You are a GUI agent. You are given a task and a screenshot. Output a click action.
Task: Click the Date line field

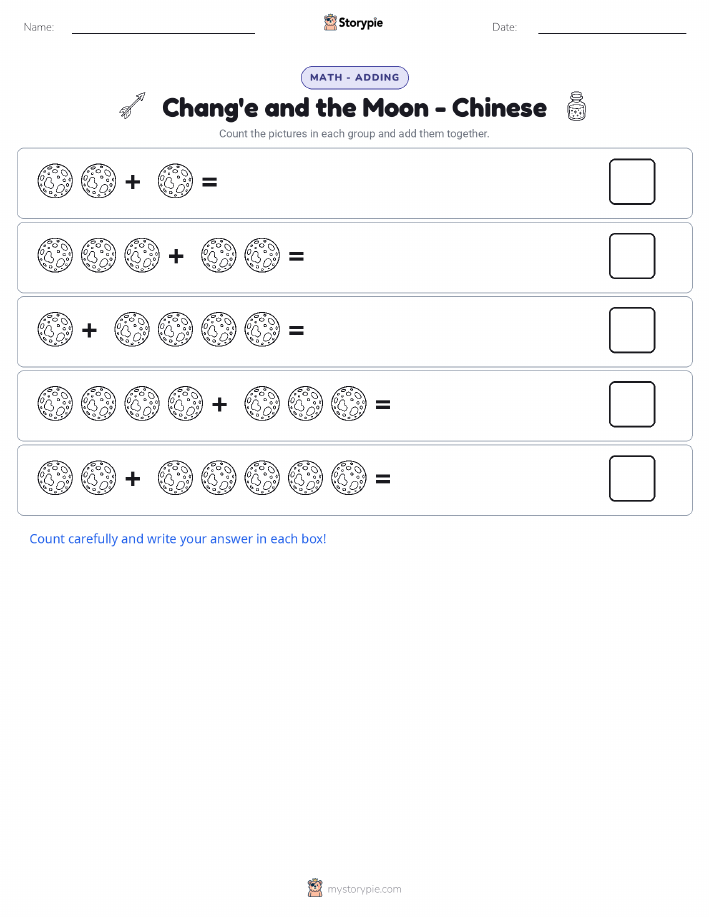coord(612,27)
